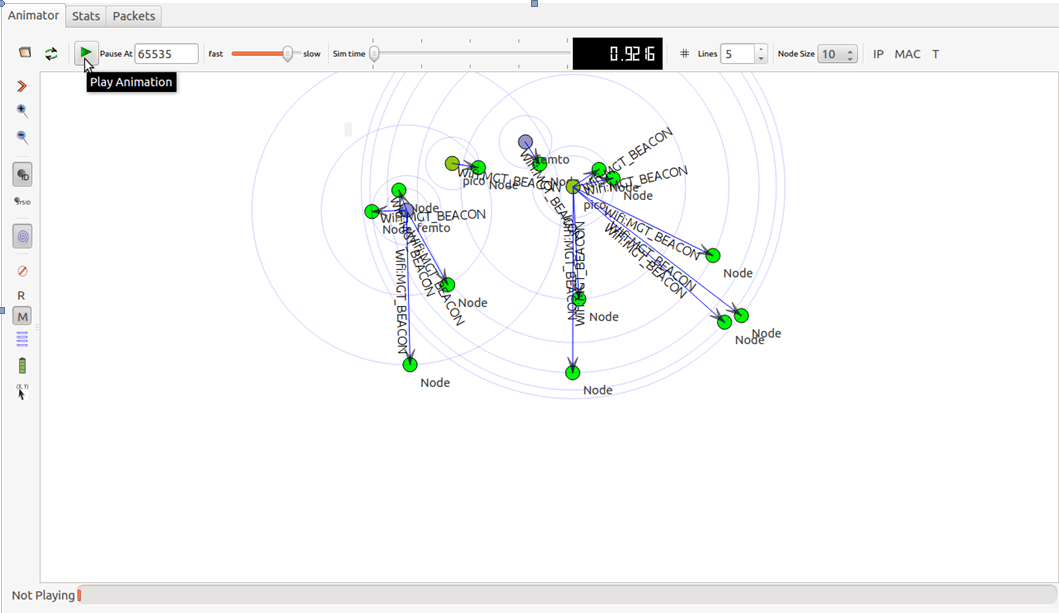
Task: Click the Sim time slider handle
Action: 374,54
